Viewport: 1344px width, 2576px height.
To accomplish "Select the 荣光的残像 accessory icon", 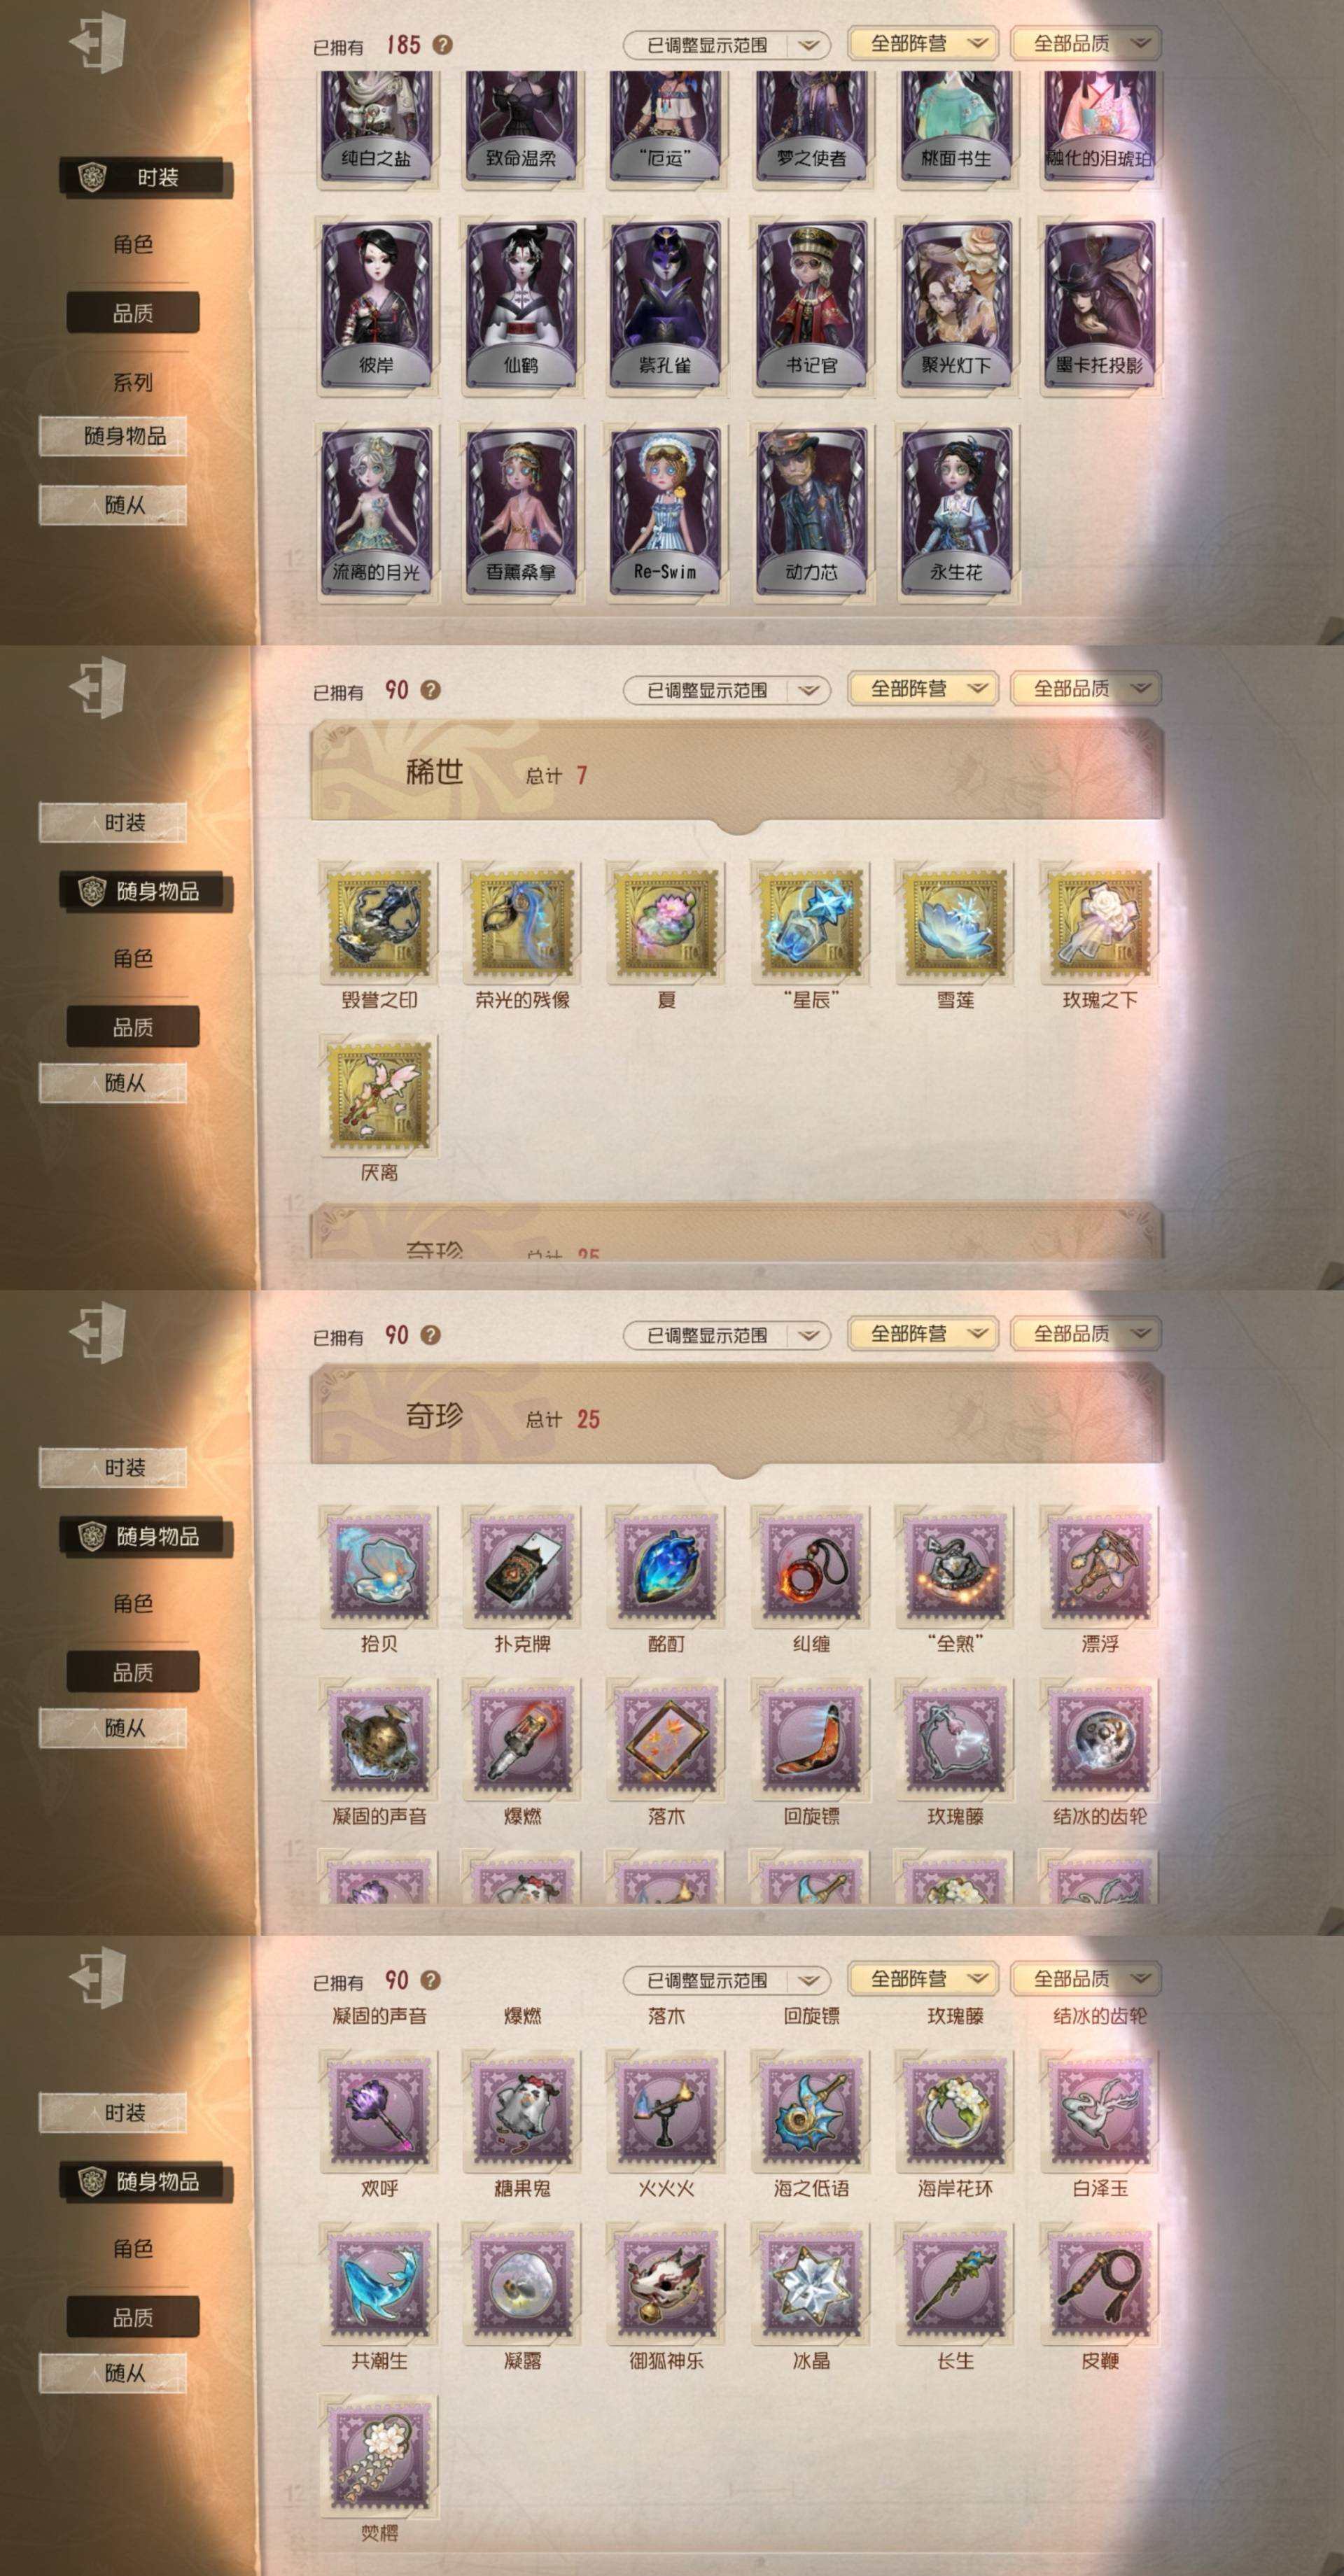I will [522, 922].
